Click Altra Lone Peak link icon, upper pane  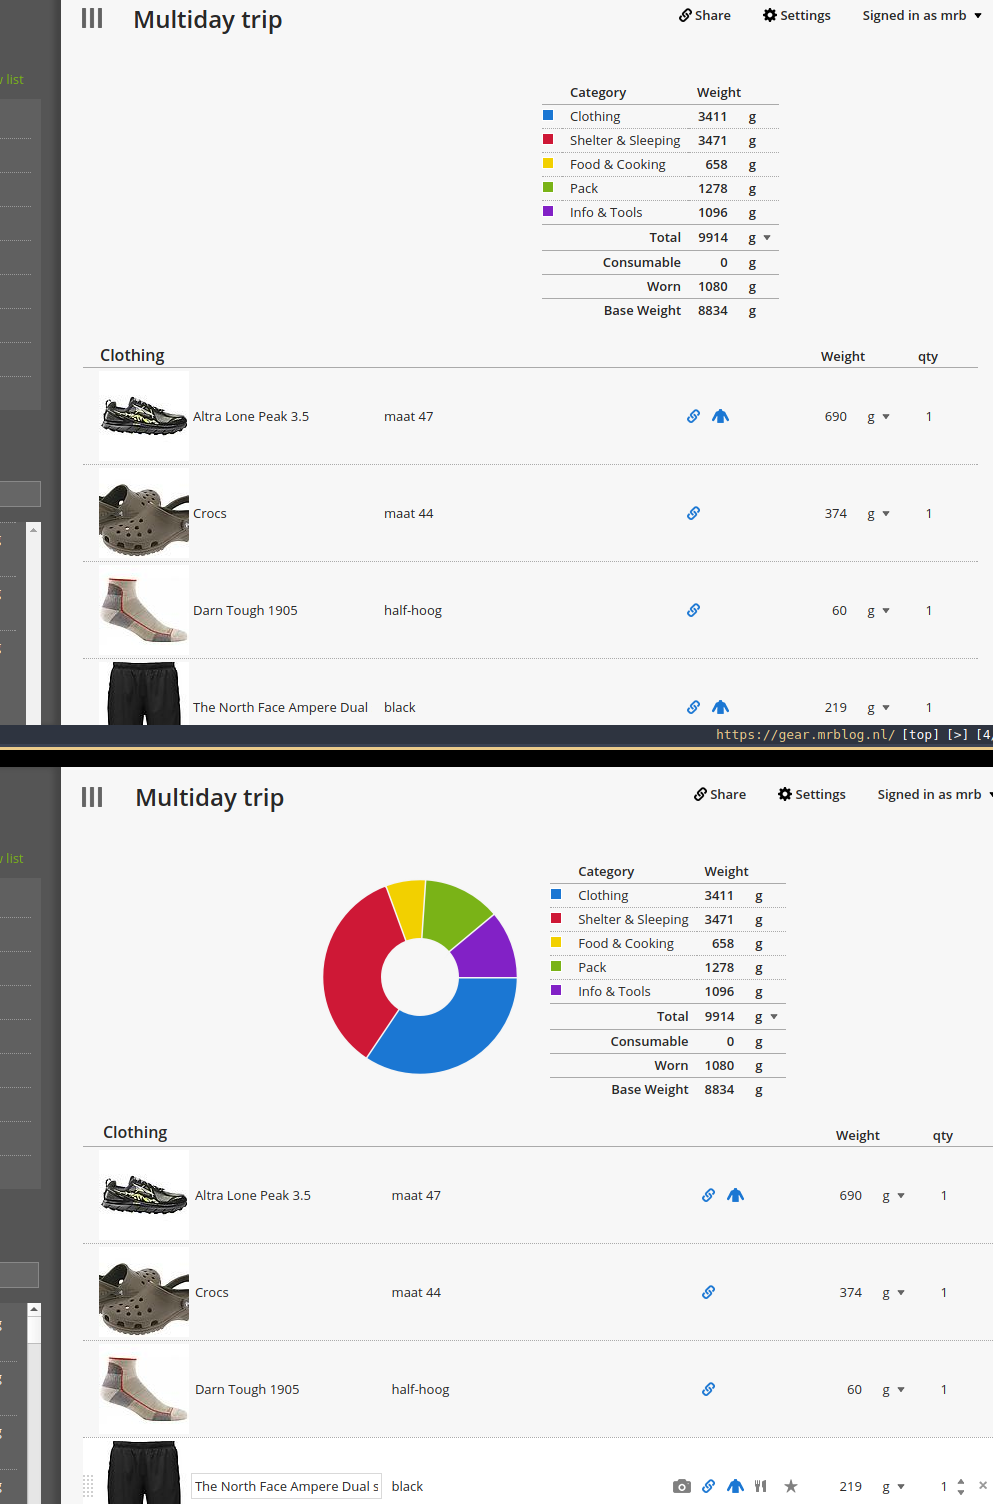point(693,416)
